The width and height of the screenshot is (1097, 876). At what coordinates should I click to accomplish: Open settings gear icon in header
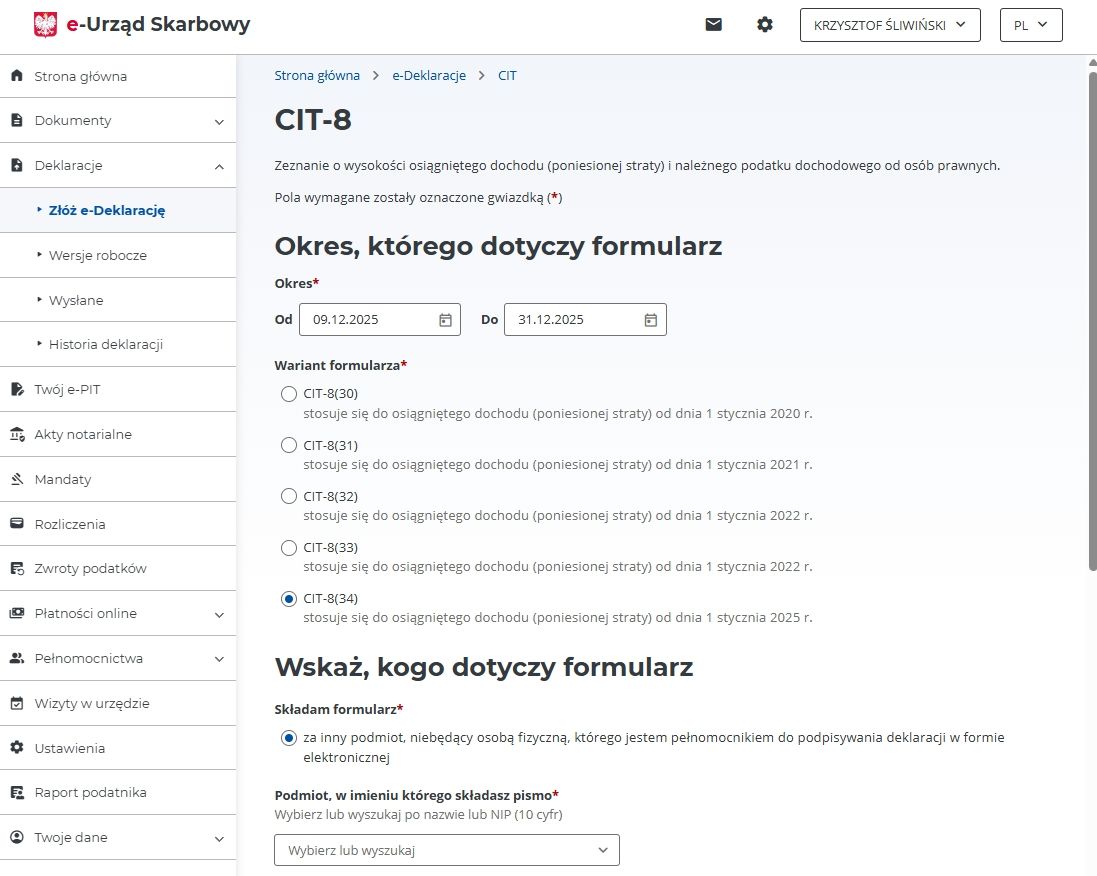(x=765, y=25)
